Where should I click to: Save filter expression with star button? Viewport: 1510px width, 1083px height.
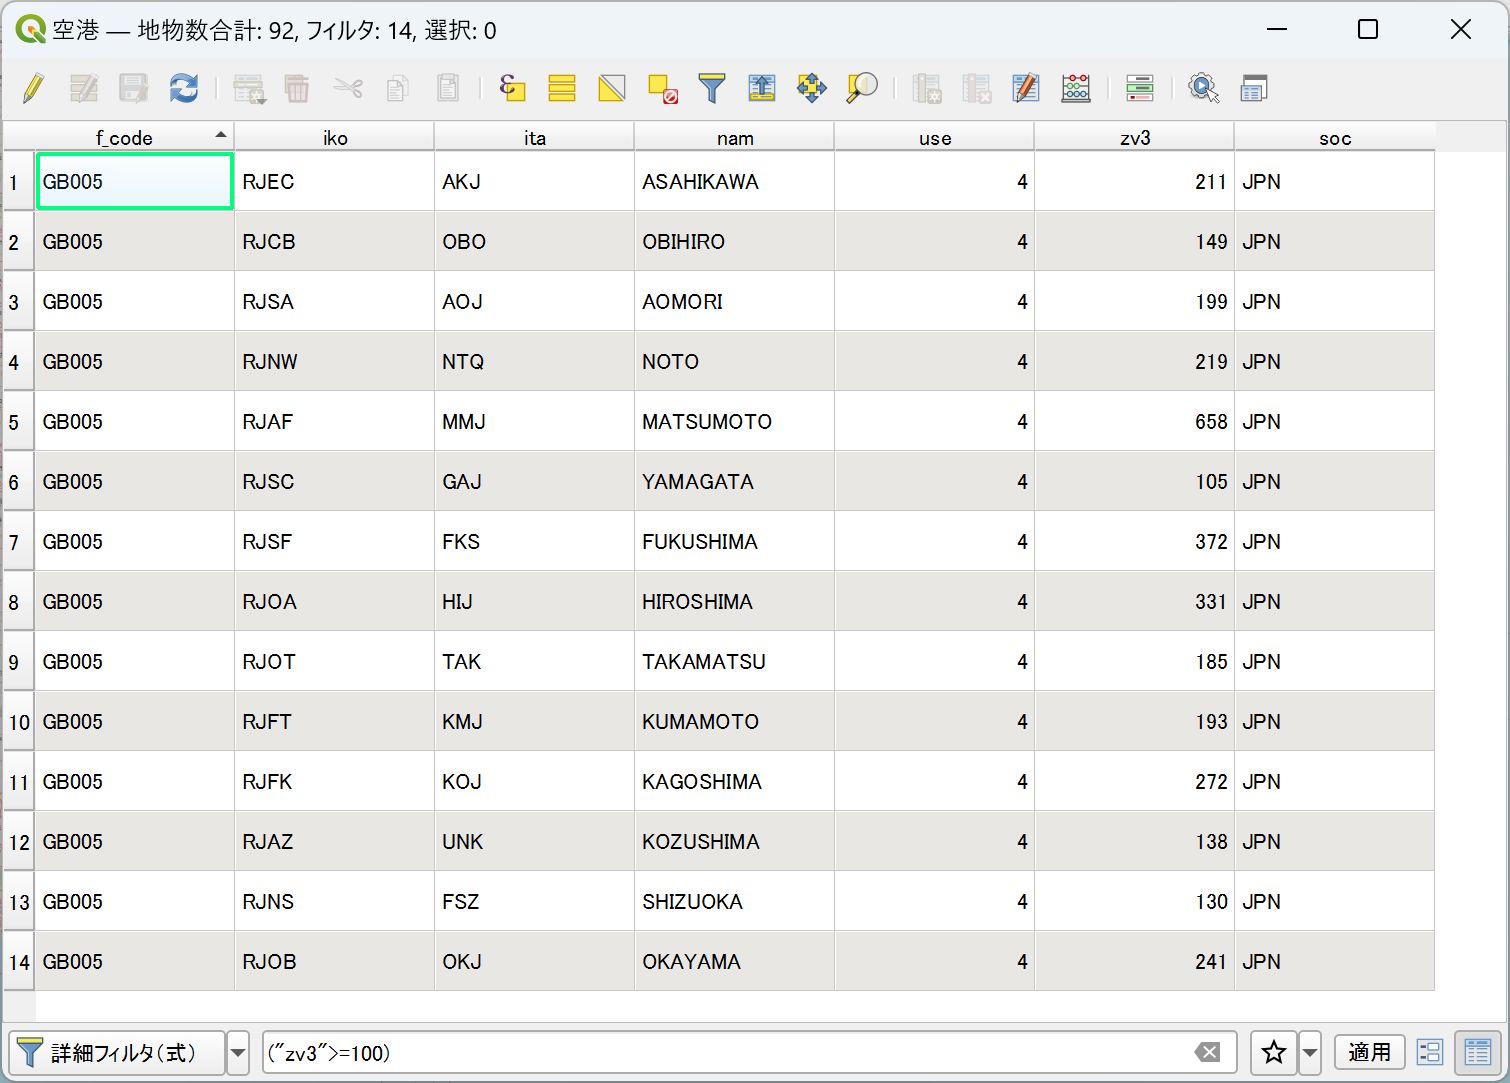point(1274,1052)
